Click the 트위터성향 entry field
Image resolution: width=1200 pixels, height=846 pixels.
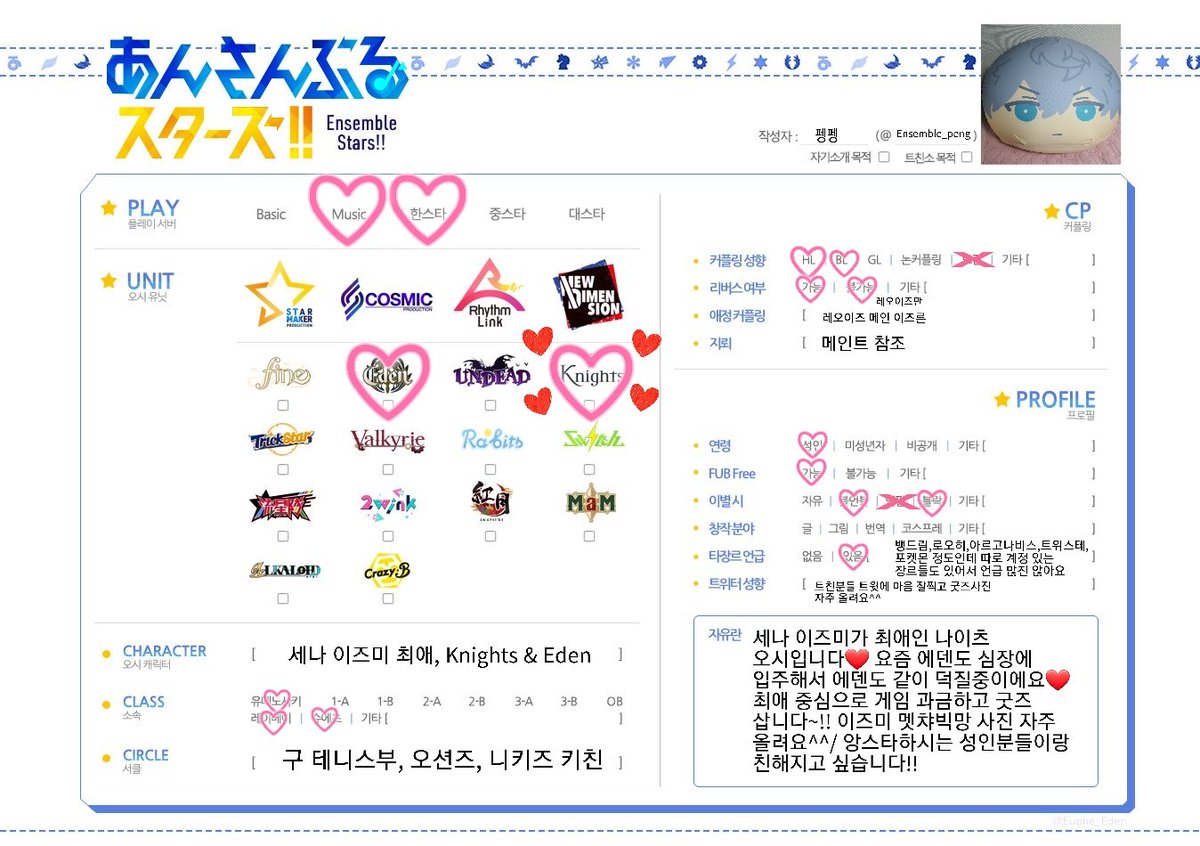pyautogui.click(x=948, y=592)
